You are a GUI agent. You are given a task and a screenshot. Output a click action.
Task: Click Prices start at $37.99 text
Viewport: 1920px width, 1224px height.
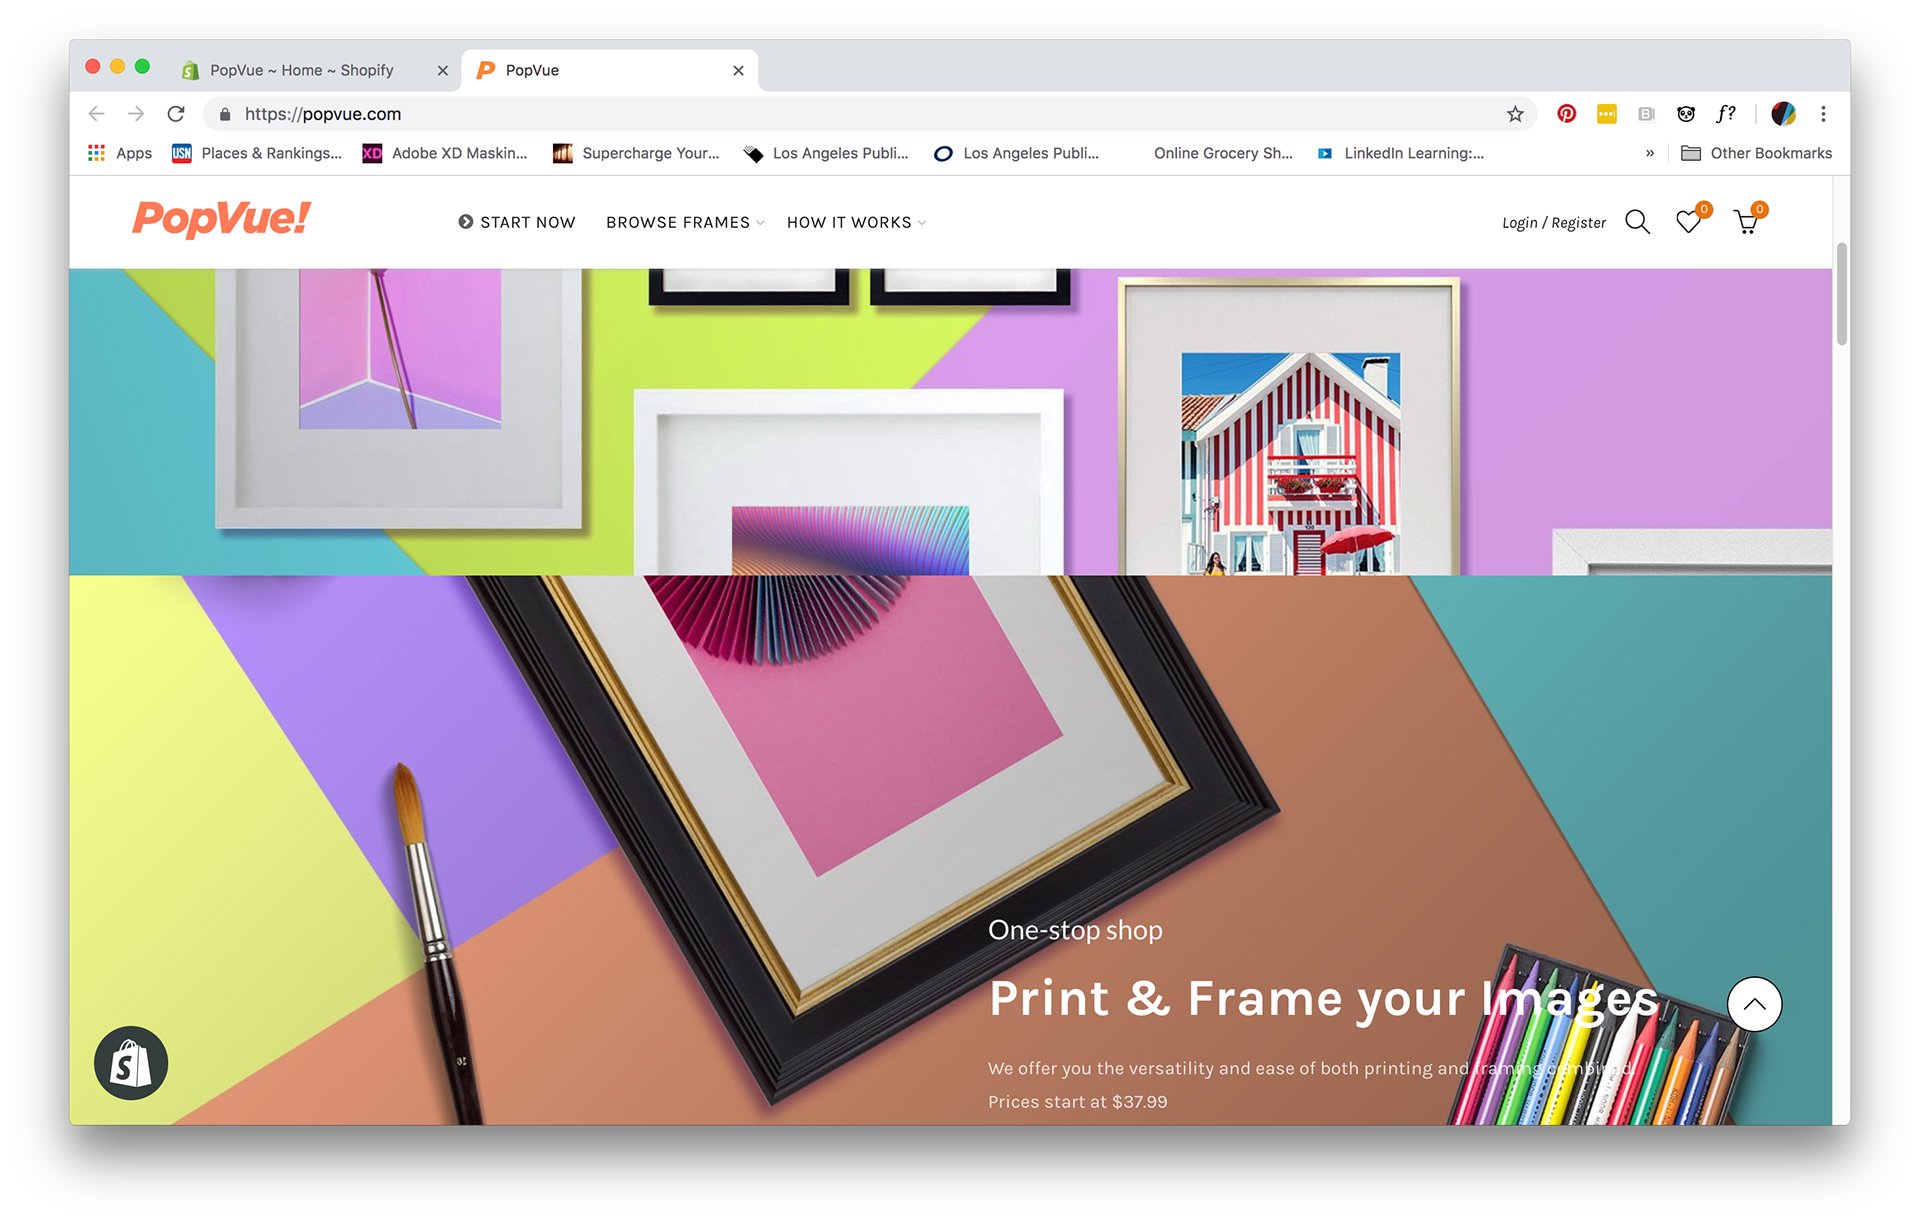[1077, 1101]
